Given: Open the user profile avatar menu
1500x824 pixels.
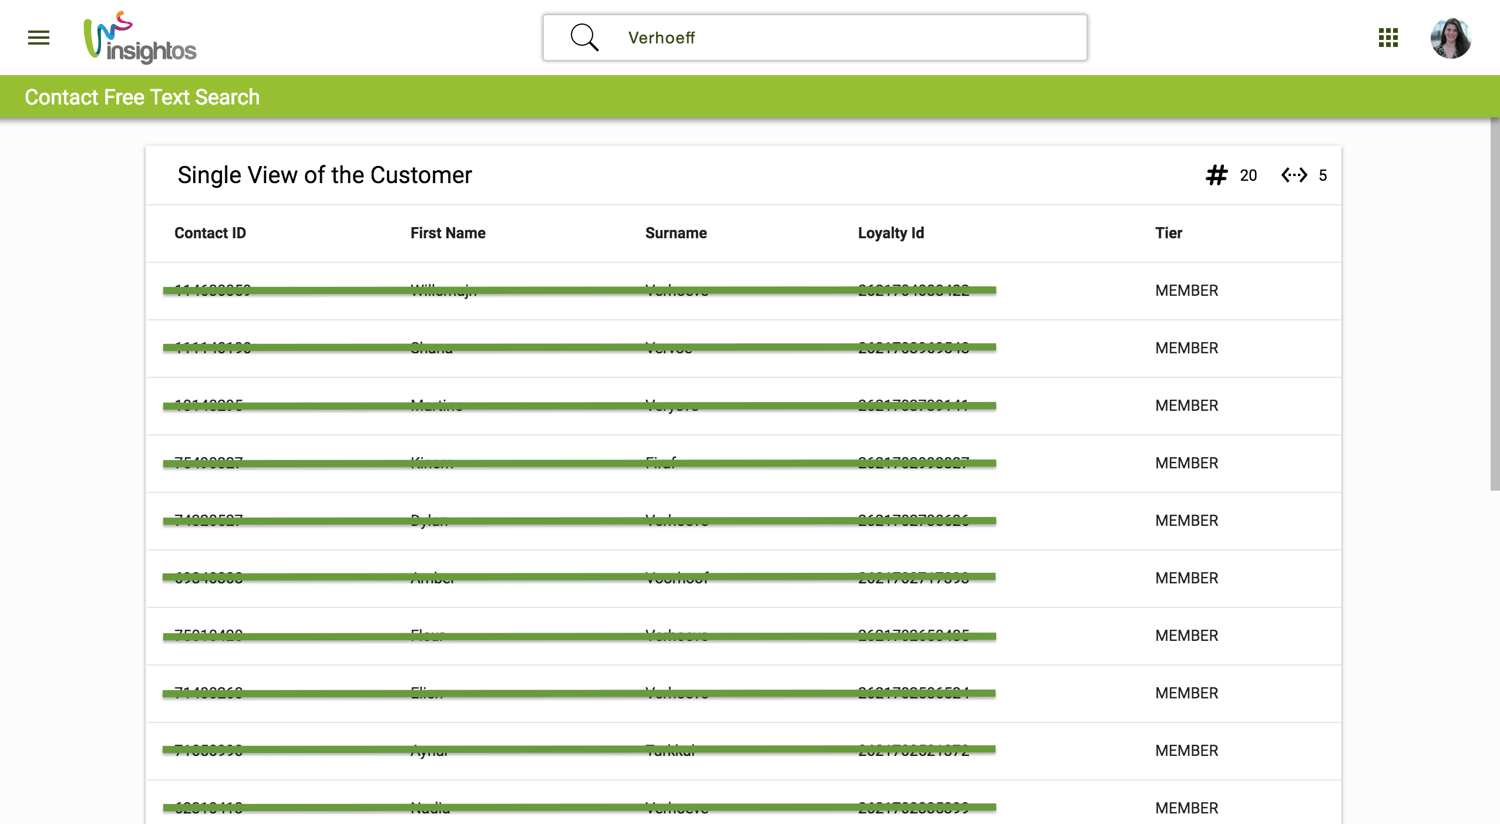Looking at the screenshot, I should click(1450, 38).
